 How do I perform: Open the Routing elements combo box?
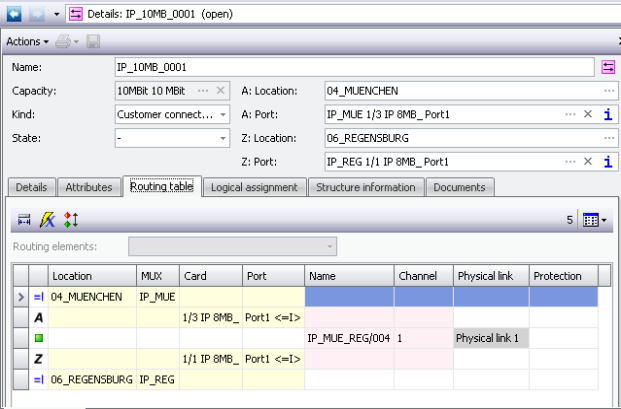(232, 247)
